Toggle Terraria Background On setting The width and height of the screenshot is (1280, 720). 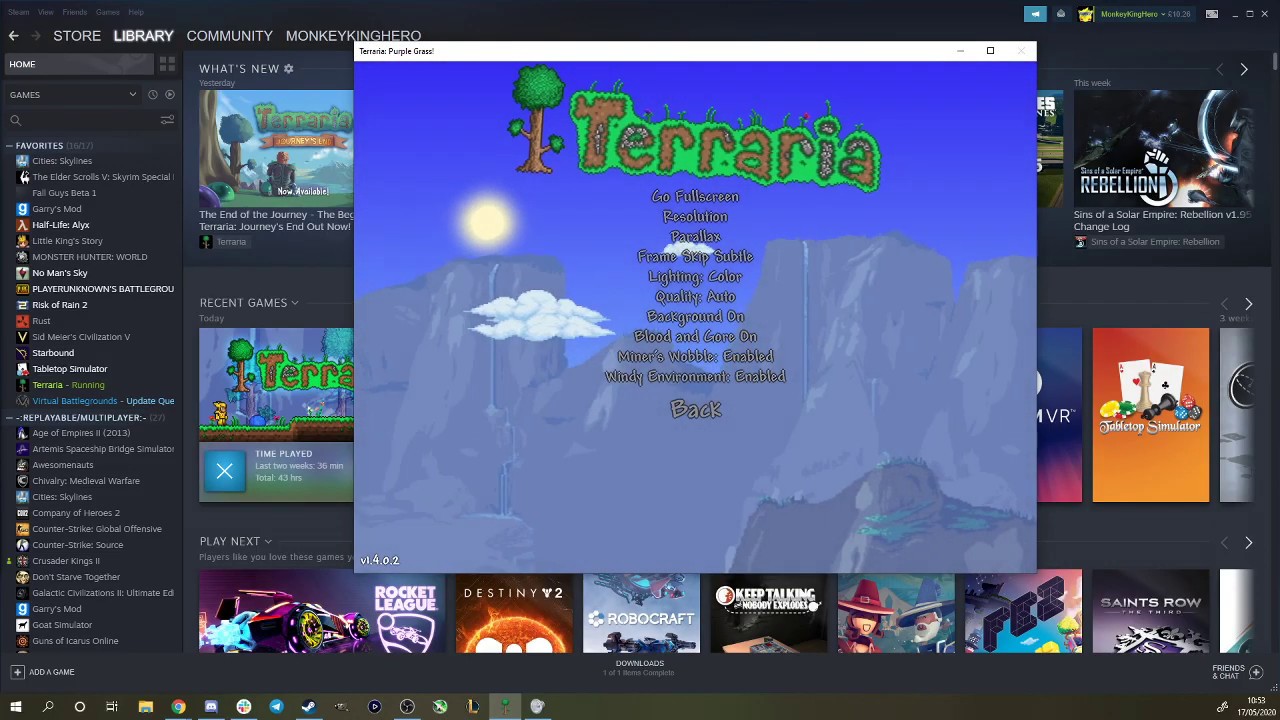pyautogui.click(x=695, y=317)
